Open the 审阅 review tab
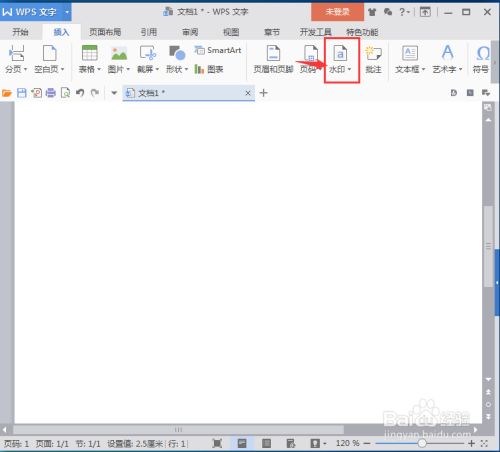The height and width of the screenshot is (452, 500). (x=190, y=32)
